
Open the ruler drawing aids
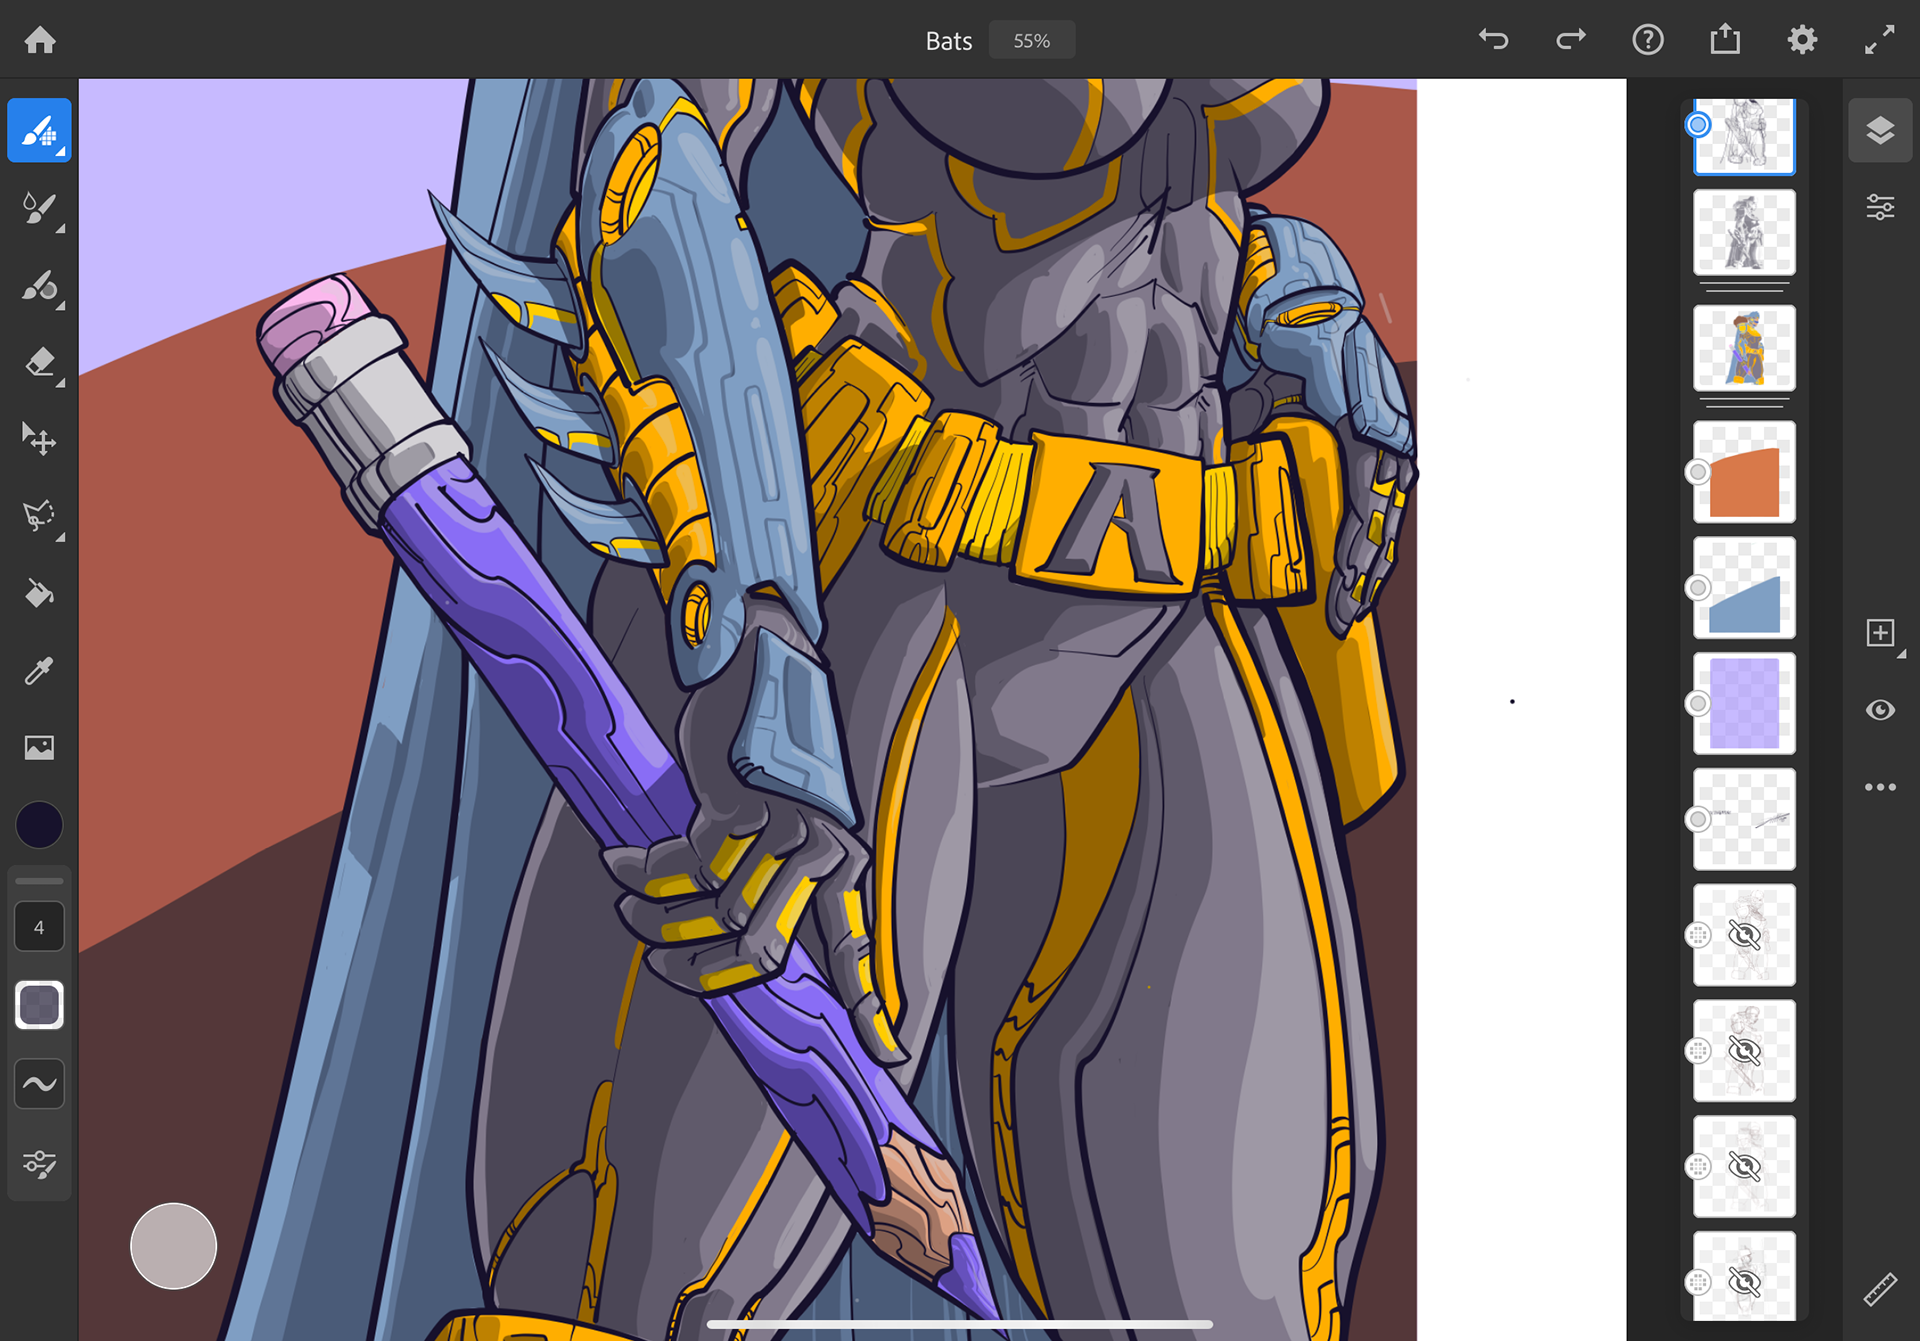(x=1880, y=1289)
